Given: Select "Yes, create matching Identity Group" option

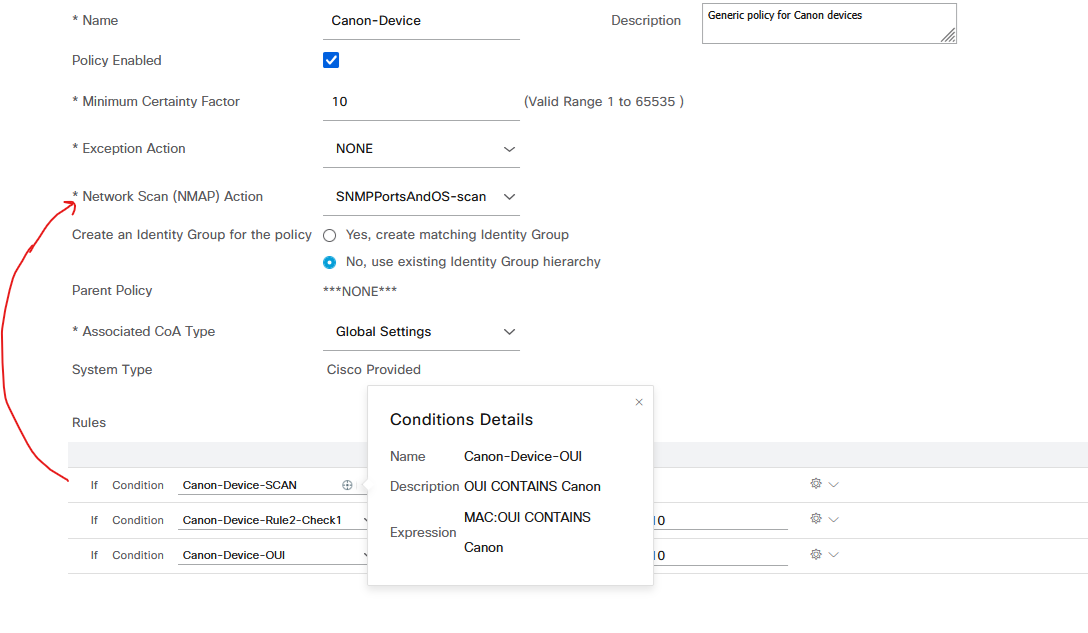Looking at the screenshot, I should tap(329, 234).
